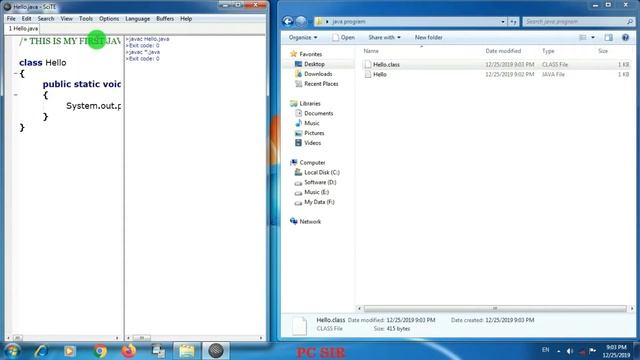
Task: Click the SciTE editor horizontal scrollbar
Action: (x=63, y=338)
